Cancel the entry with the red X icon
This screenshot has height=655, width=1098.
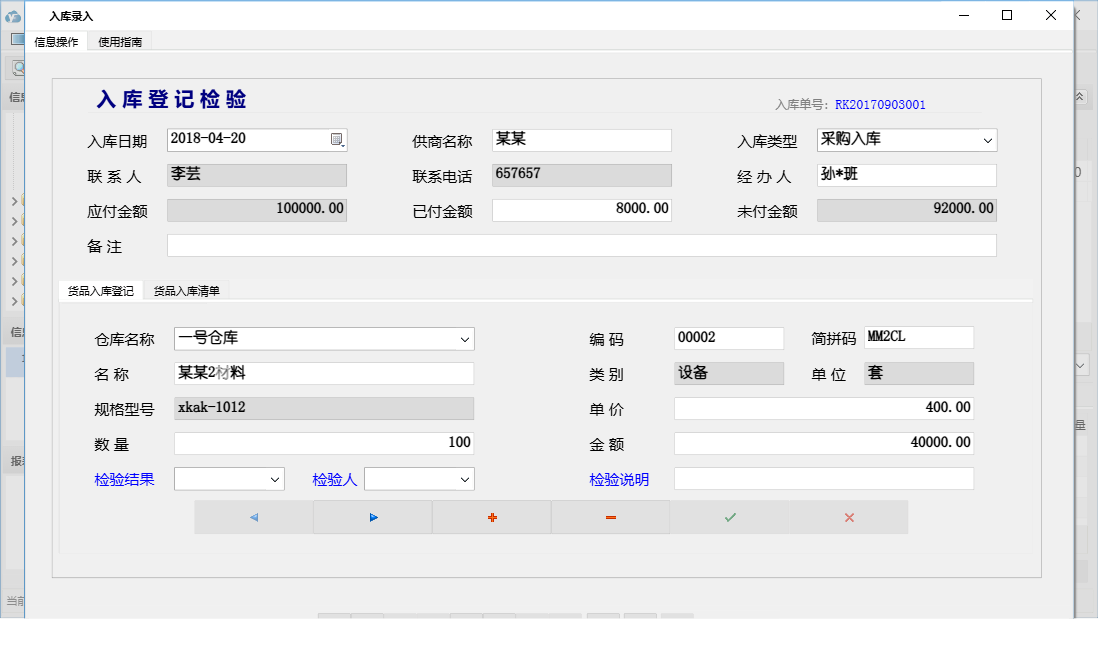pyautogui.click(x=848, y=517)
